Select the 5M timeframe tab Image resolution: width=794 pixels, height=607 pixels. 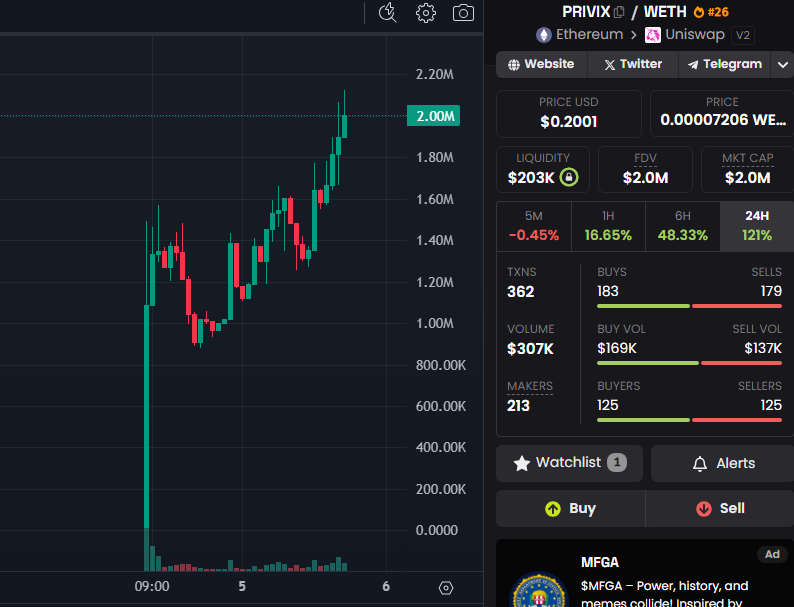[x=534, y=226]
